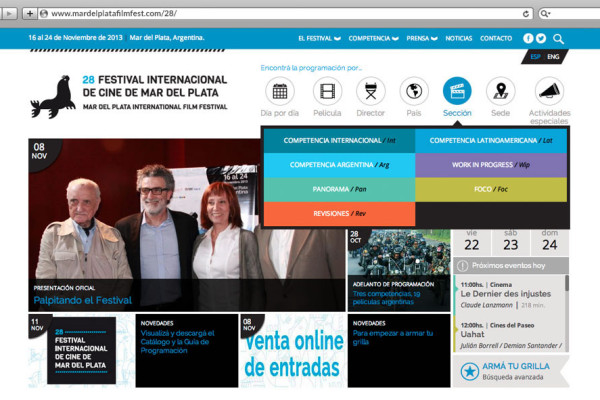The width and height of the screenshot is (600, 400).
Task: Open the Noticias menu item
Action: tap(458, 38)
